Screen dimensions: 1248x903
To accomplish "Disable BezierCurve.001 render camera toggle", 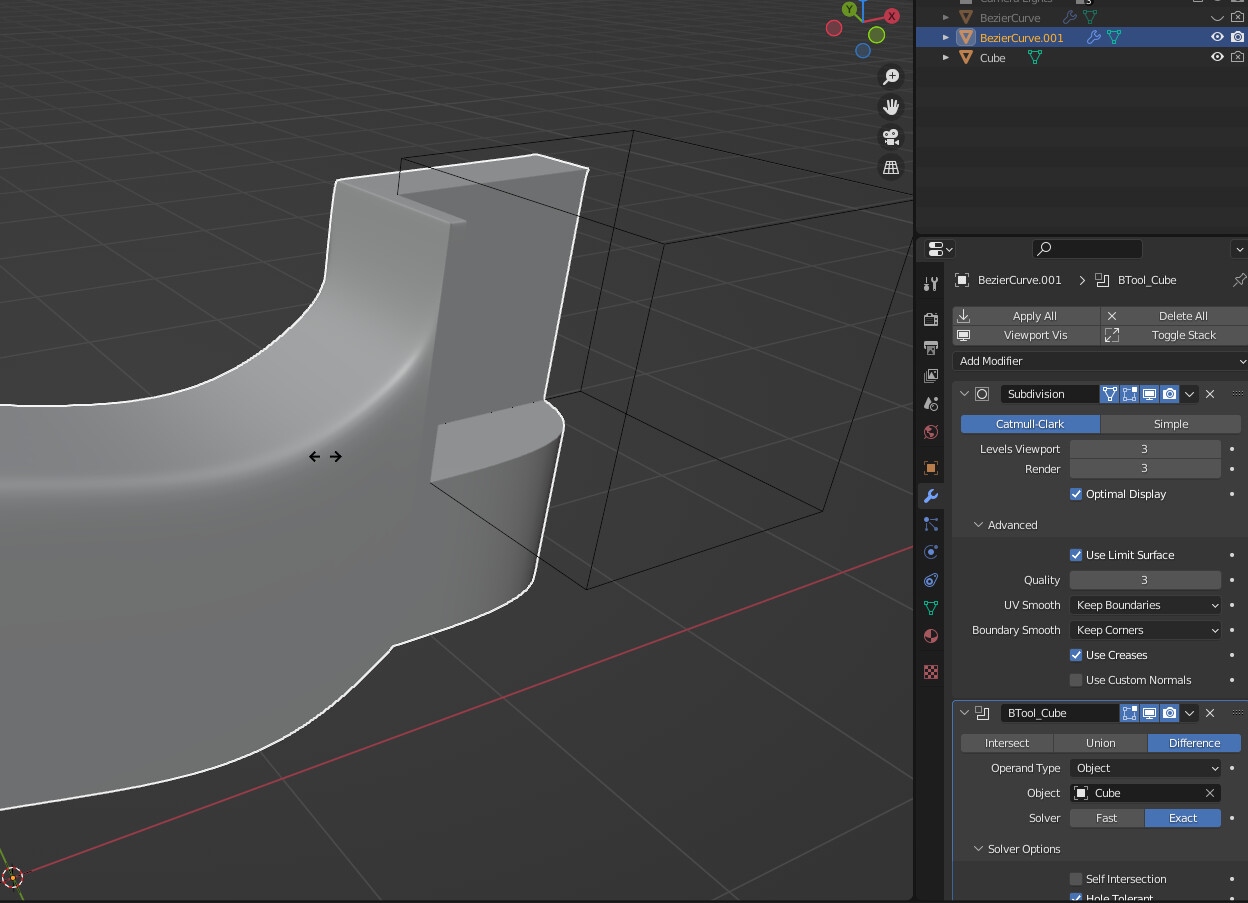I will click(1238, 37).
